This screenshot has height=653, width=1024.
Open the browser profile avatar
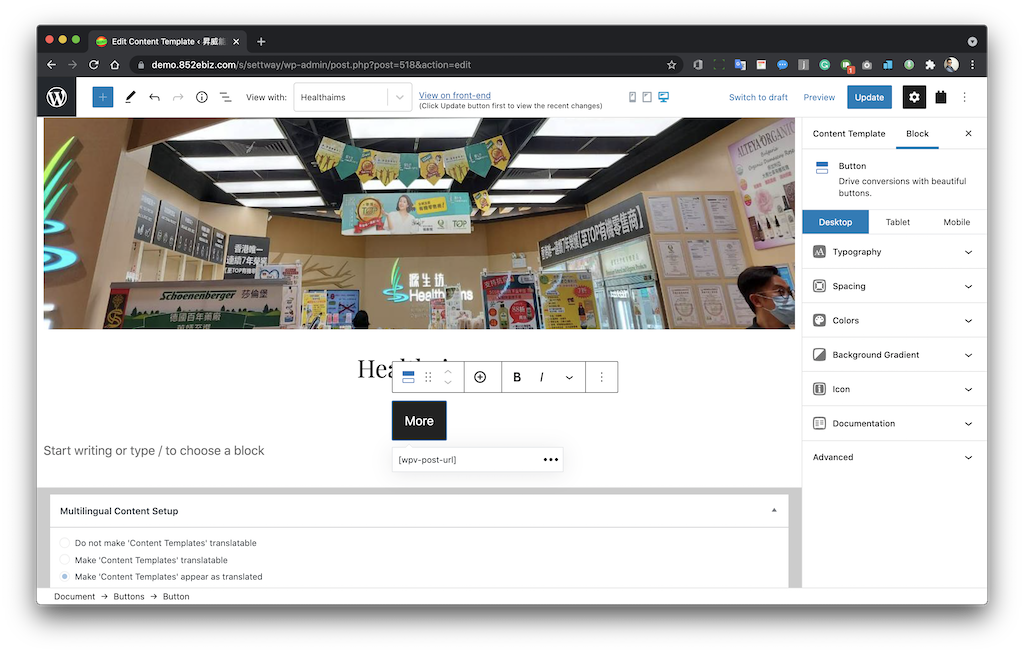click(x=952, y=65)
